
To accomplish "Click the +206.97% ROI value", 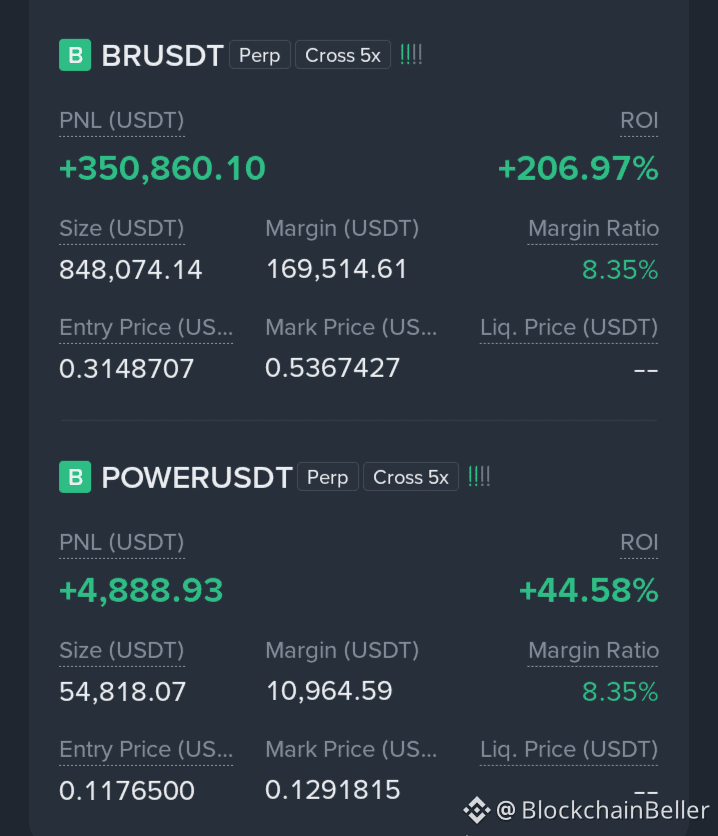I will [578, 168].
